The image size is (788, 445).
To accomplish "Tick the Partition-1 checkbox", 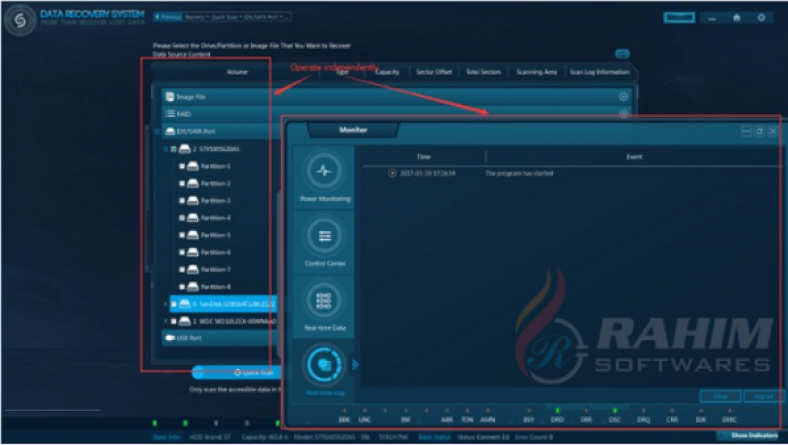I will 182,166.
